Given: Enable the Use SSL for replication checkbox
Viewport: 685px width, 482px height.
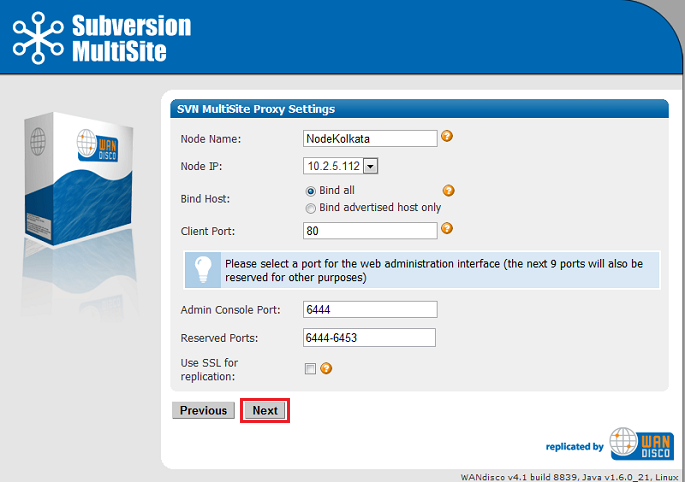Looking at the screenshot, I should click(310, 369).
